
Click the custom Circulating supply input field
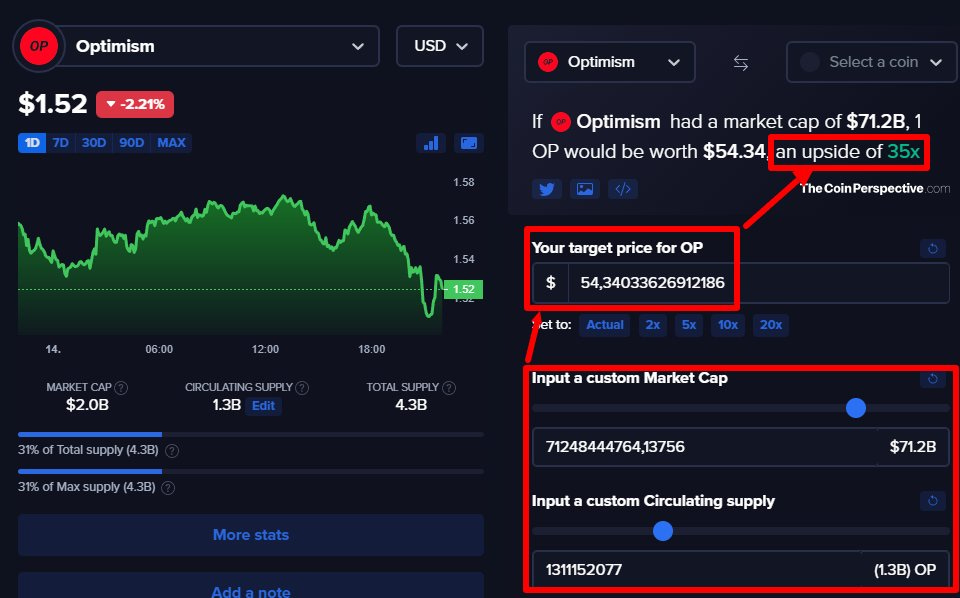(697, 569)
